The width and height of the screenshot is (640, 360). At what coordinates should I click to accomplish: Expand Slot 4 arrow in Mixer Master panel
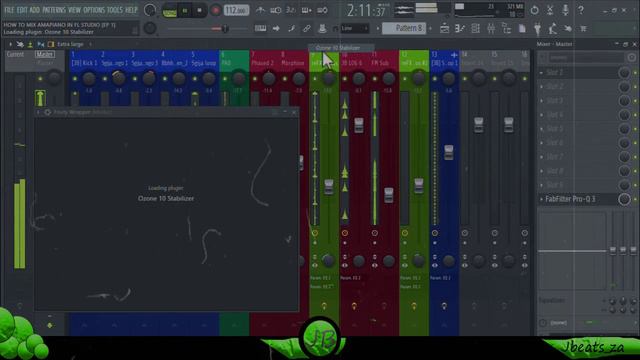pyautogui.click(x=542, y=115)
